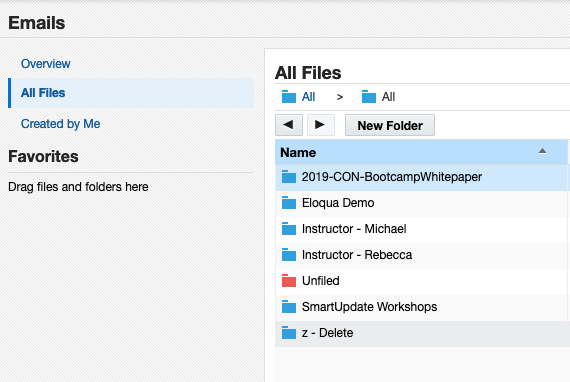Select the z - Delete folder name
The image size is (570, 382).
point(328,333)
